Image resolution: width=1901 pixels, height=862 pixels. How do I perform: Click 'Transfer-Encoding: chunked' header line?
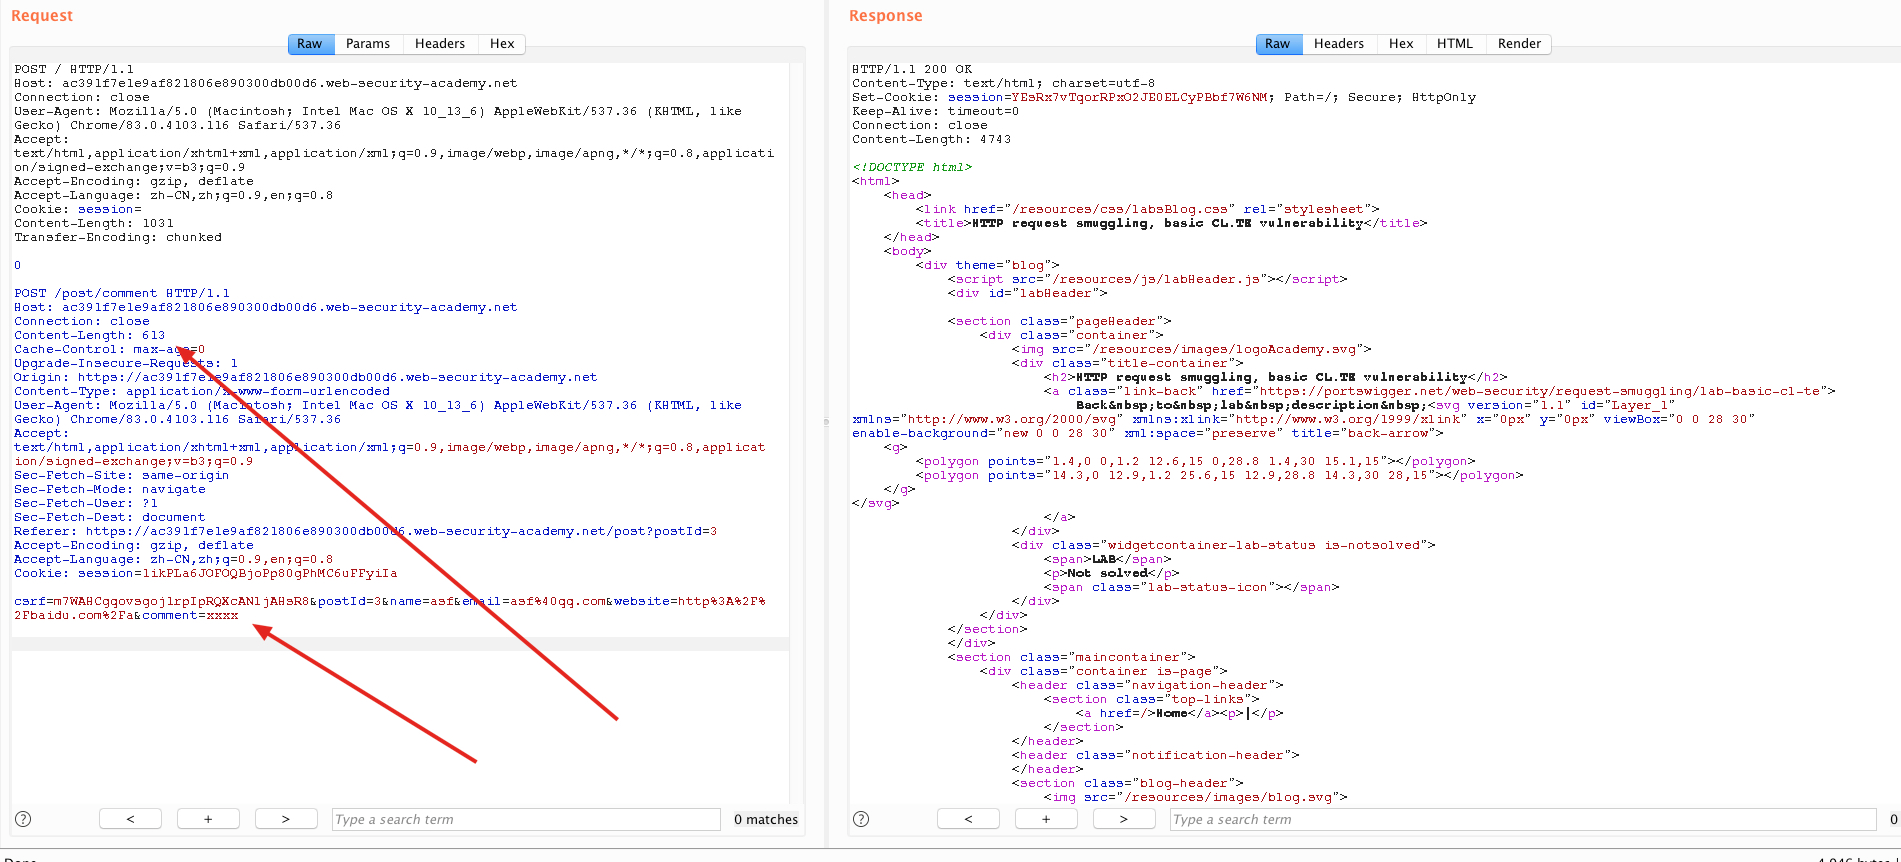point(118,238)
